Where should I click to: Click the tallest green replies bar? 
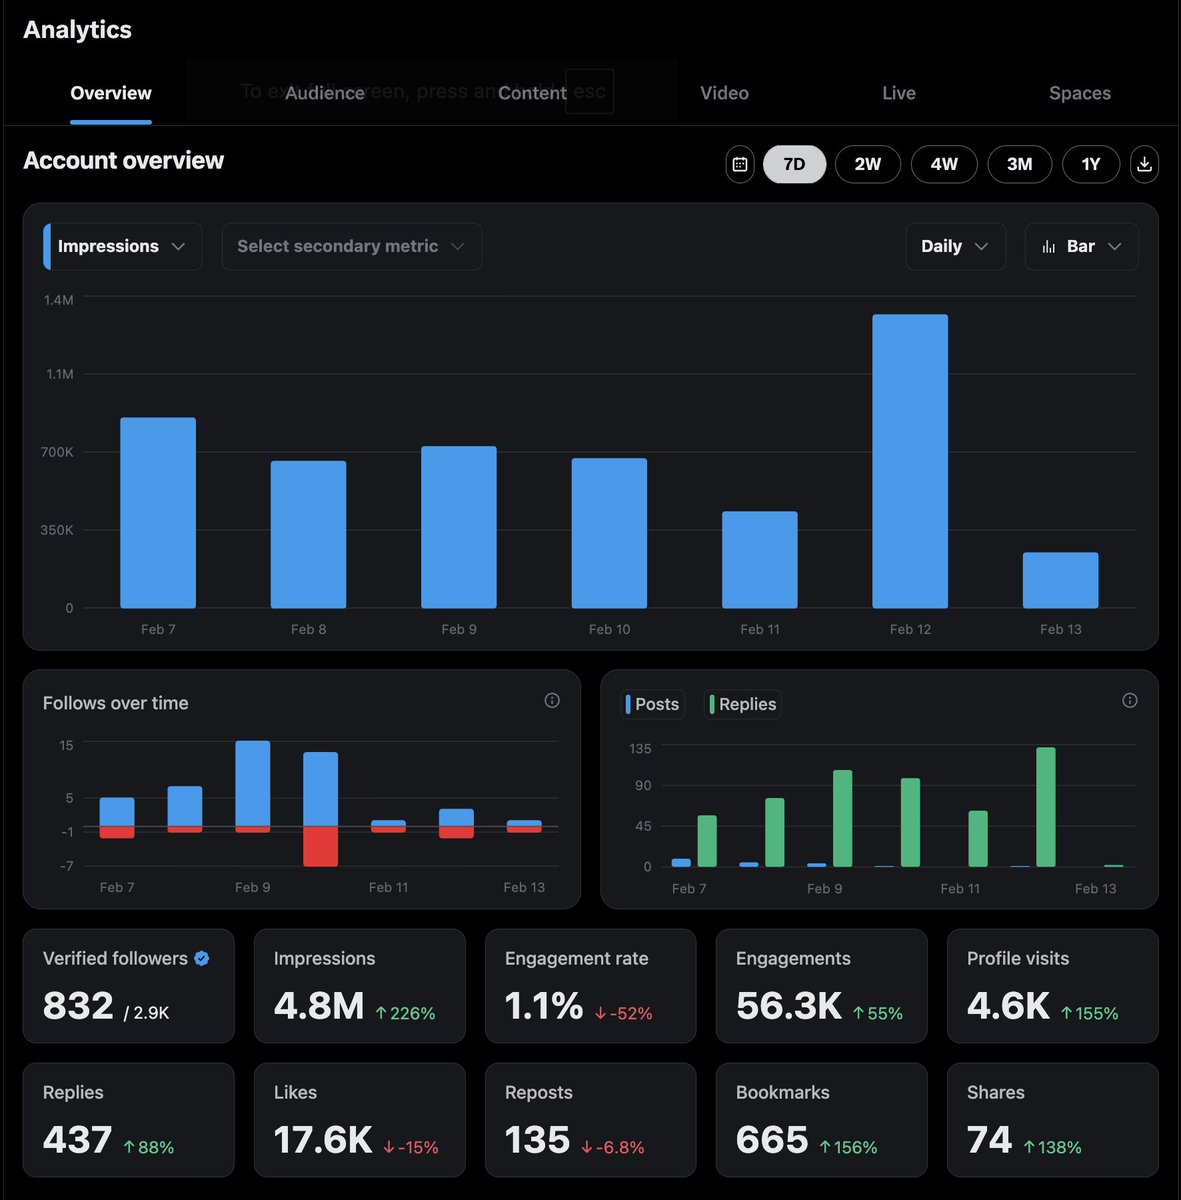[1046, 807]
